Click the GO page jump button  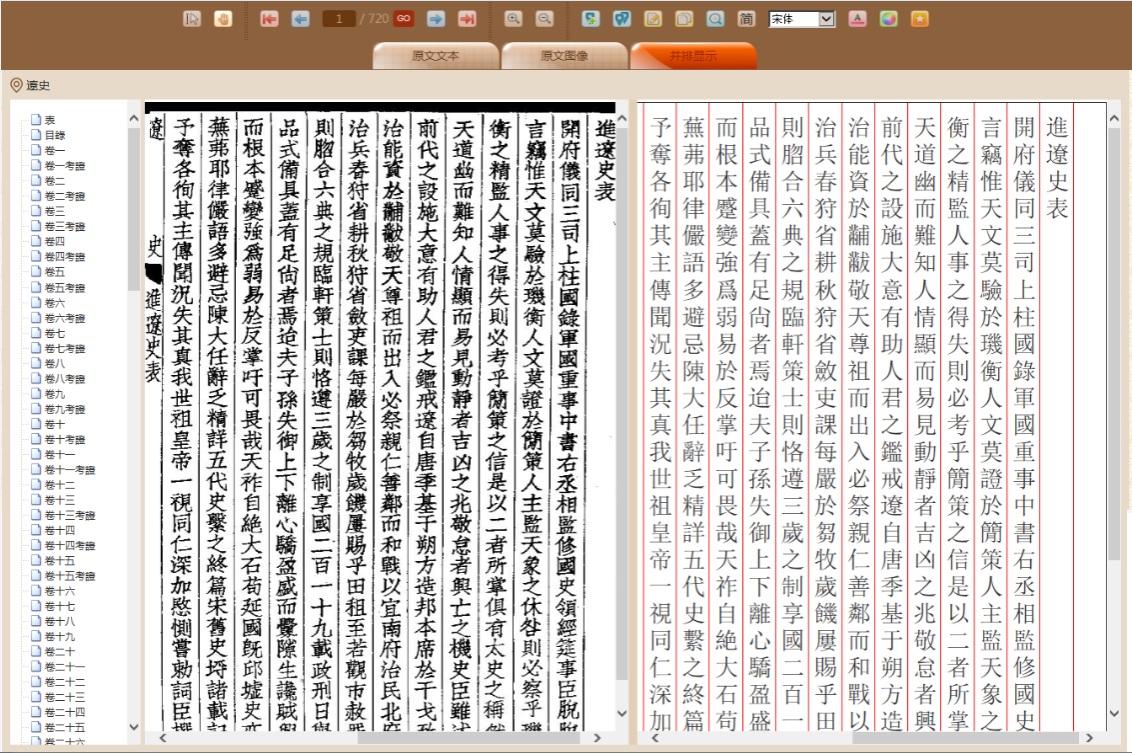404,19
